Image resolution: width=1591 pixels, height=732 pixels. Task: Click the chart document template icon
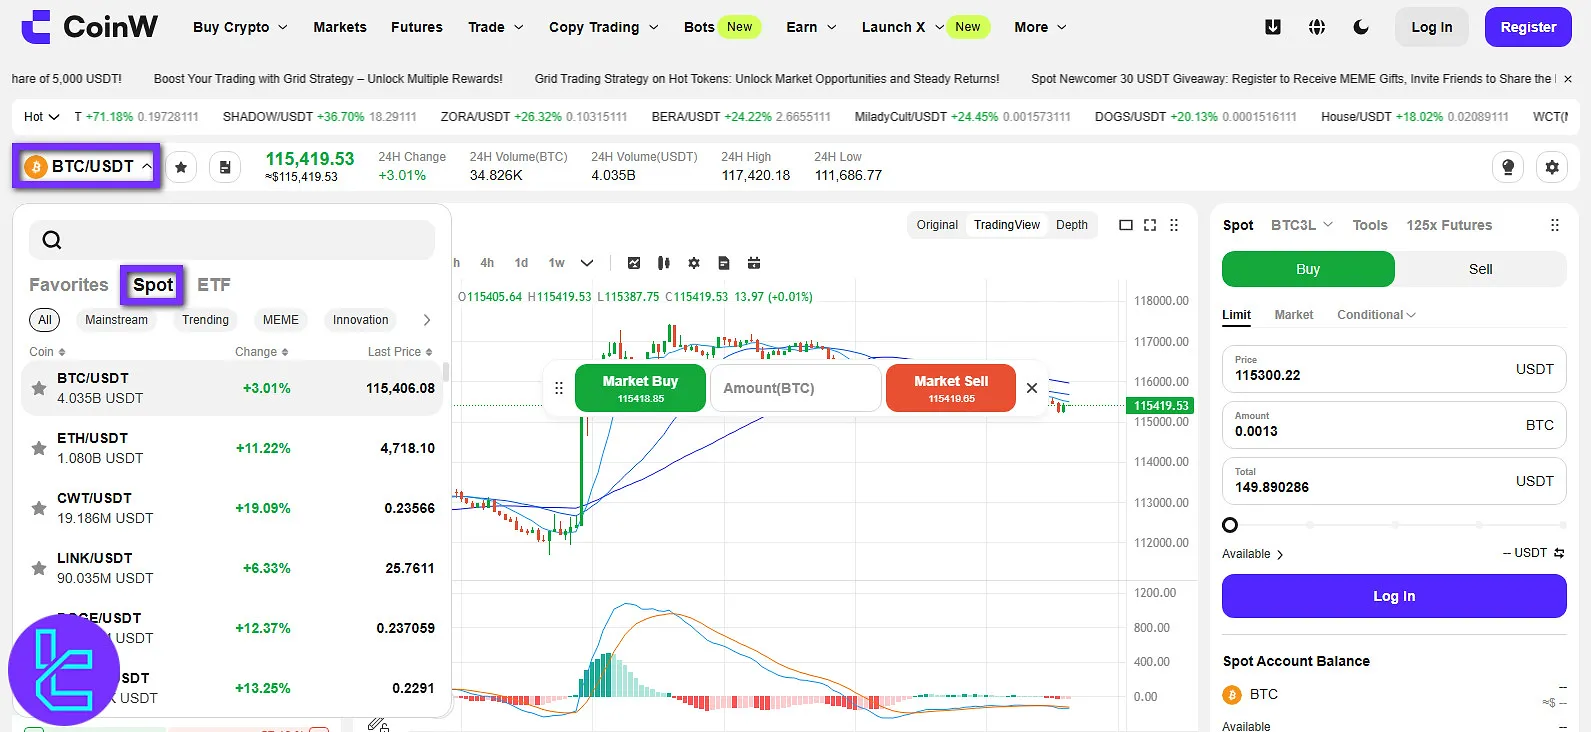pyautogui.click(x=724, y=263)
